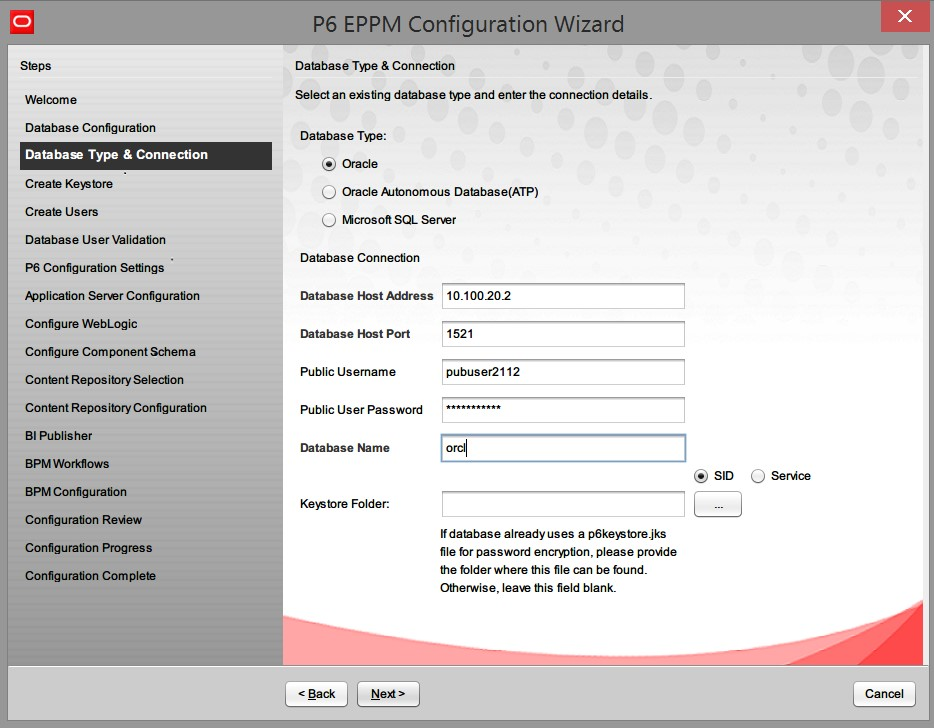Click the empty Keystore Folder field
934x728 pixels.
563,504
